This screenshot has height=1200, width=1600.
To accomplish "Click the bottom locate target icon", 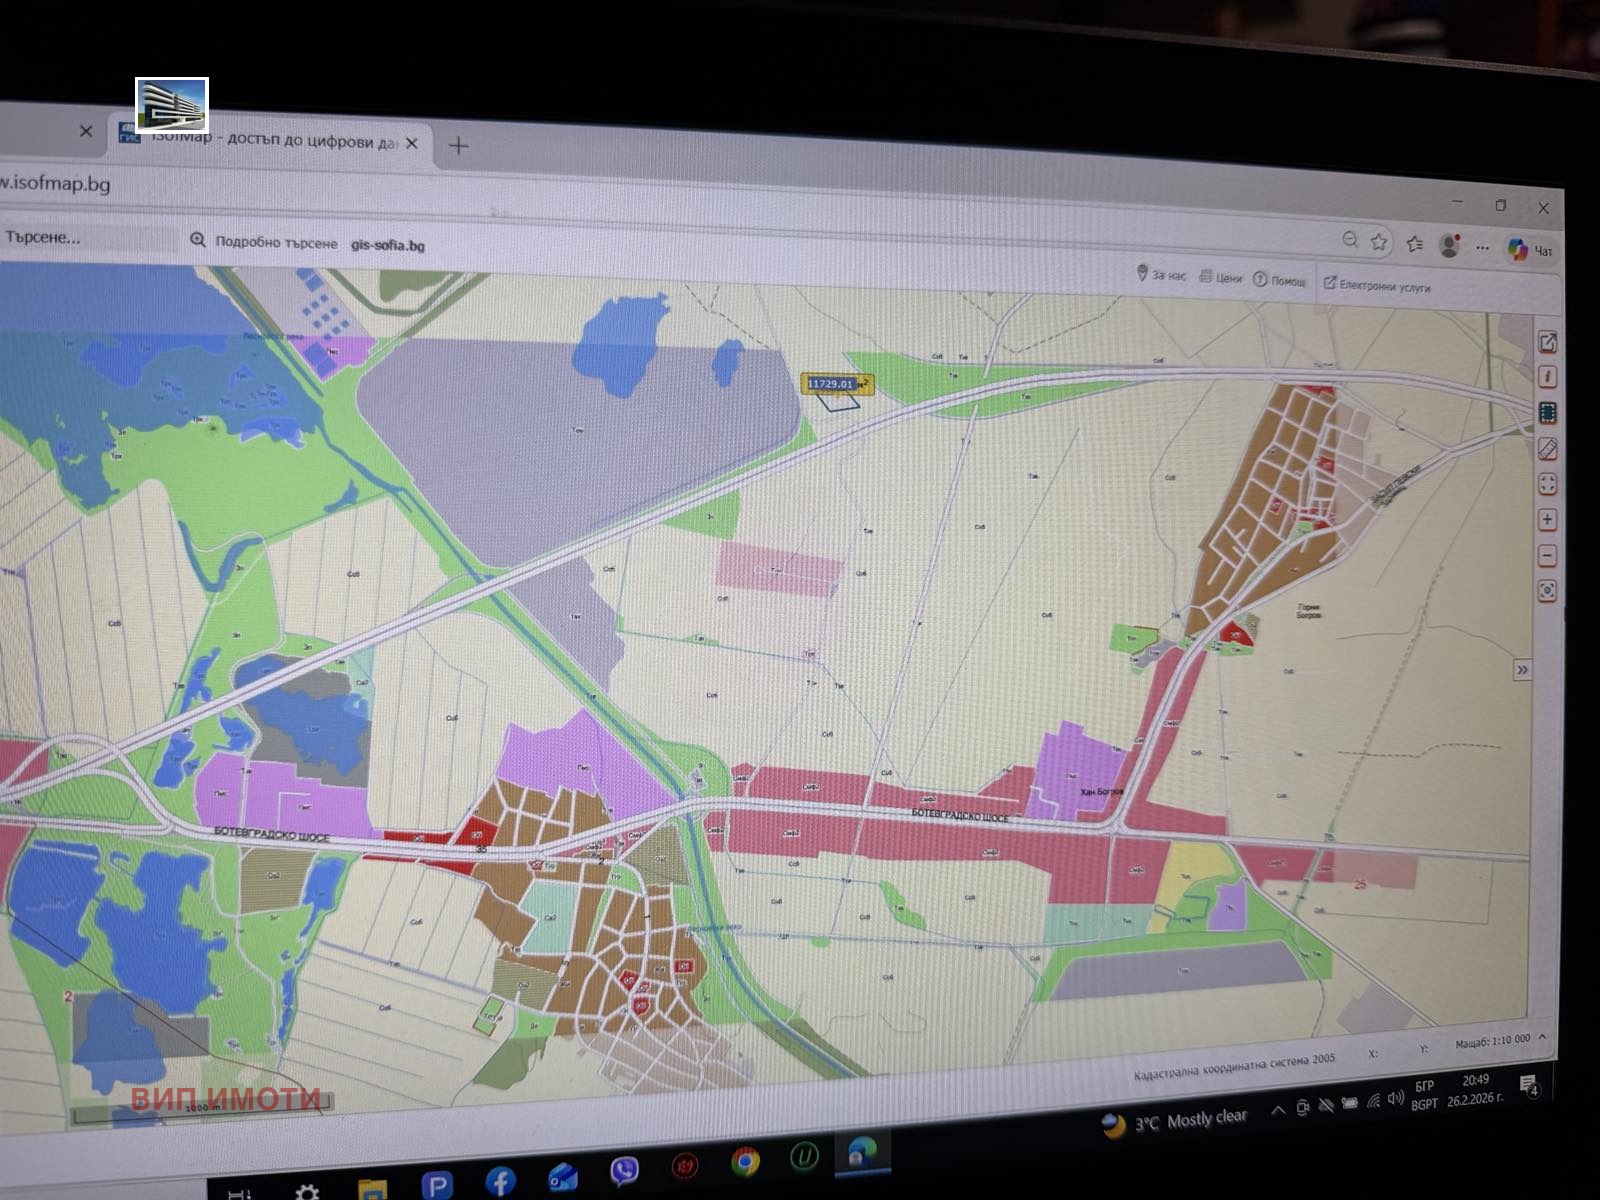I will tap(1547, 591).
